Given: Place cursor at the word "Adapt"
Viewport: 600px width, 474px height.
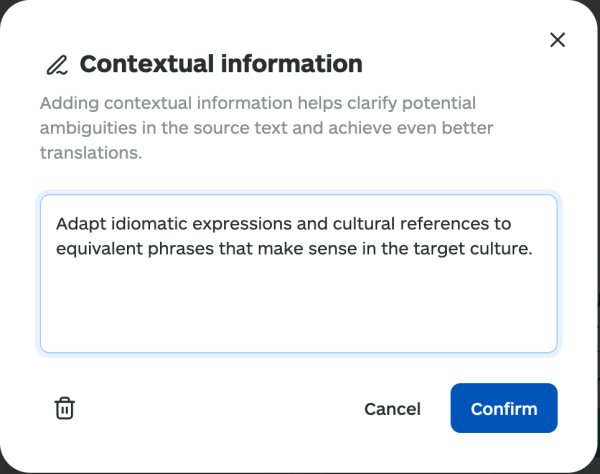Looking at the screenshot, I should pos(79,223).
